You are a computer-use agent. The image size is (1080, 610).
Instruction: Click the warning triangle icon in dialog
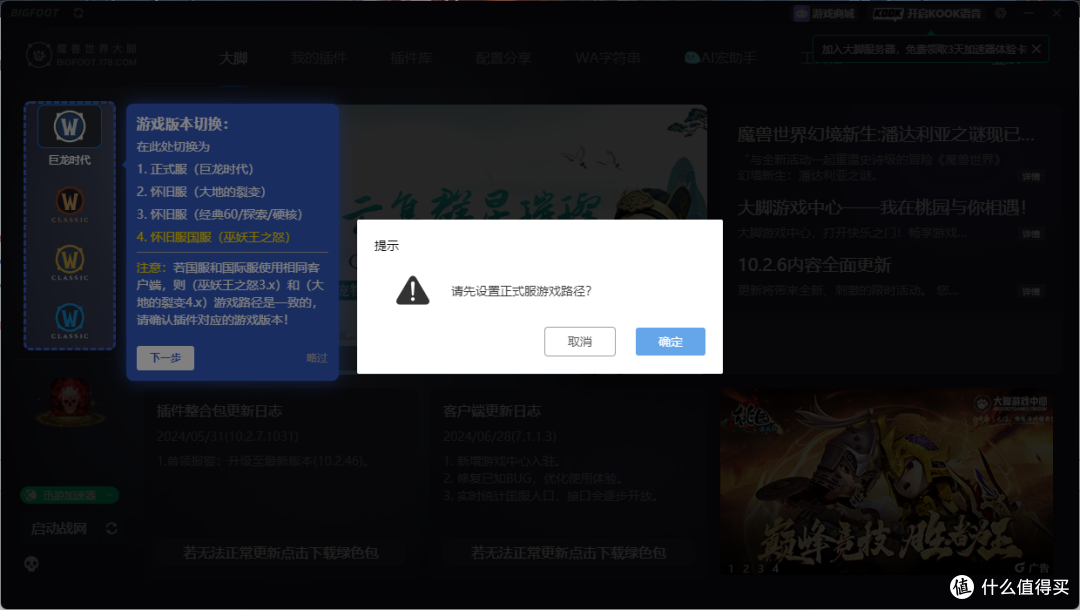413,291
